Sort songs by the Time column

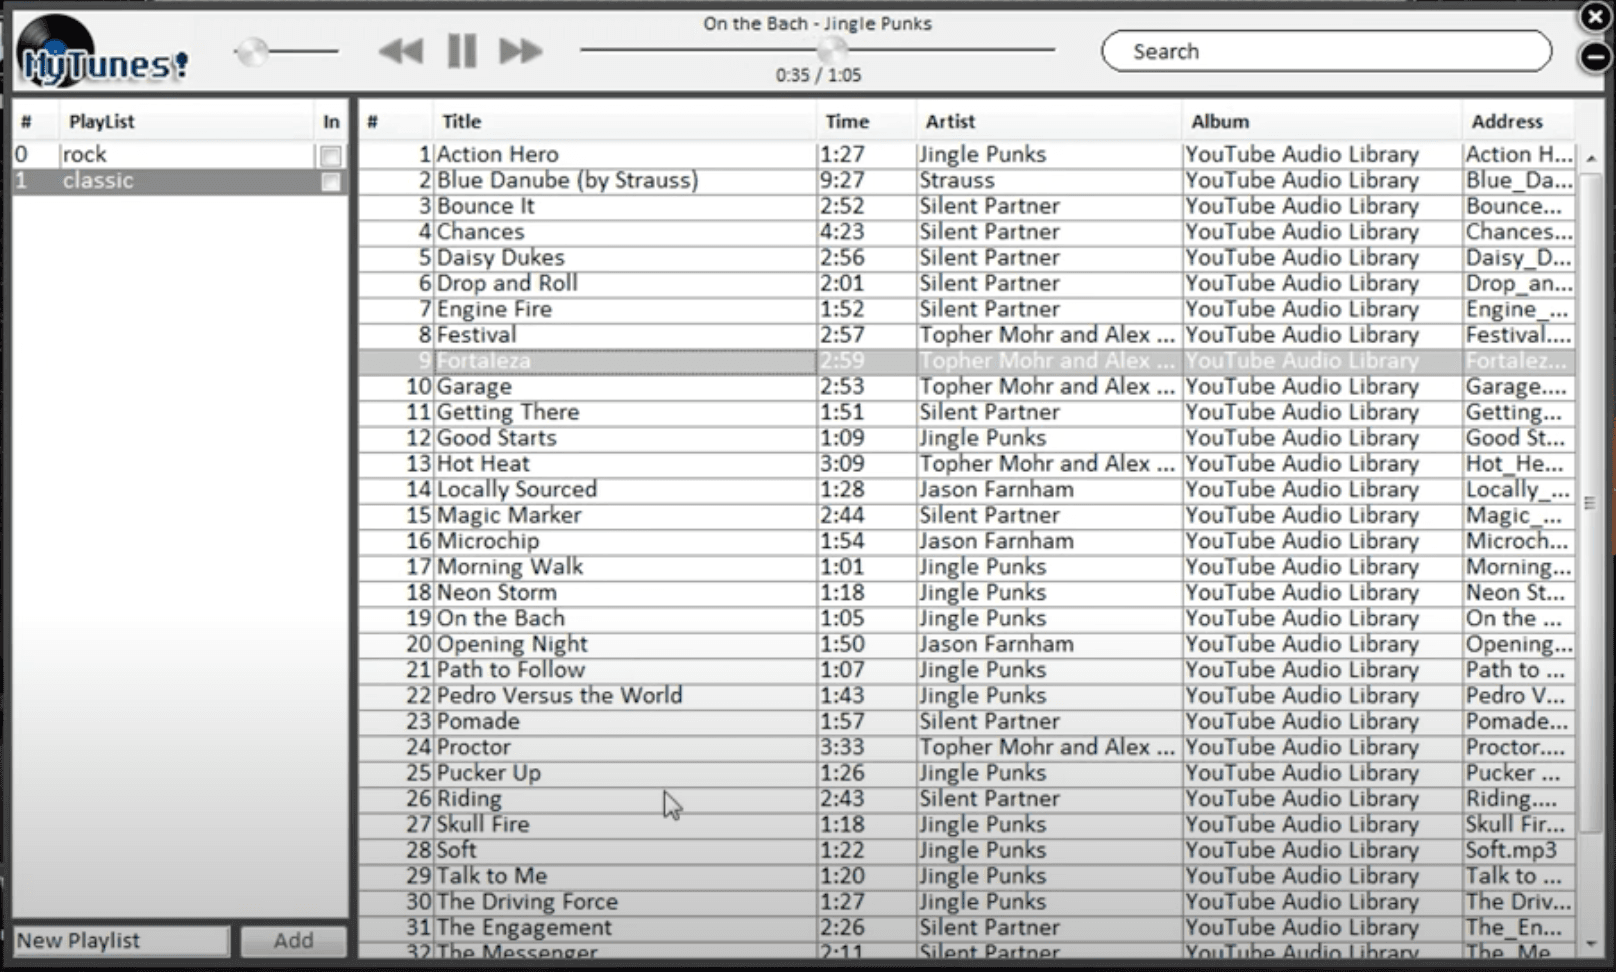point(847,121)
